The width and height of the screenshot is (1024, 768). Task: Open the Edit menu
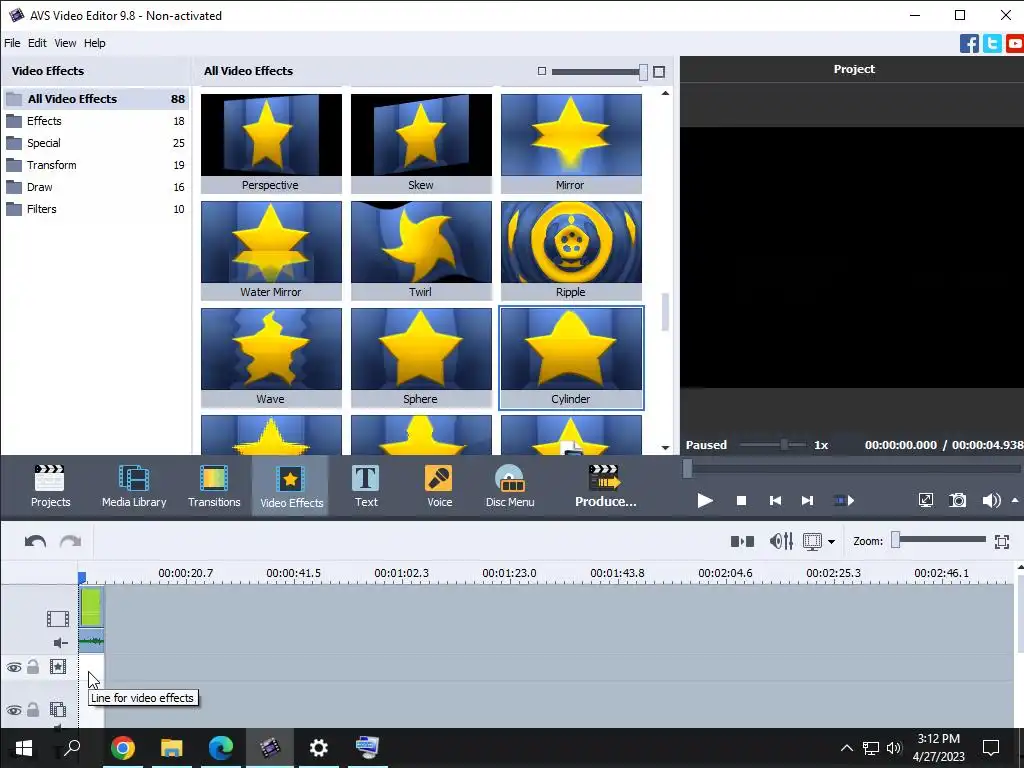[x=37, y=43]
